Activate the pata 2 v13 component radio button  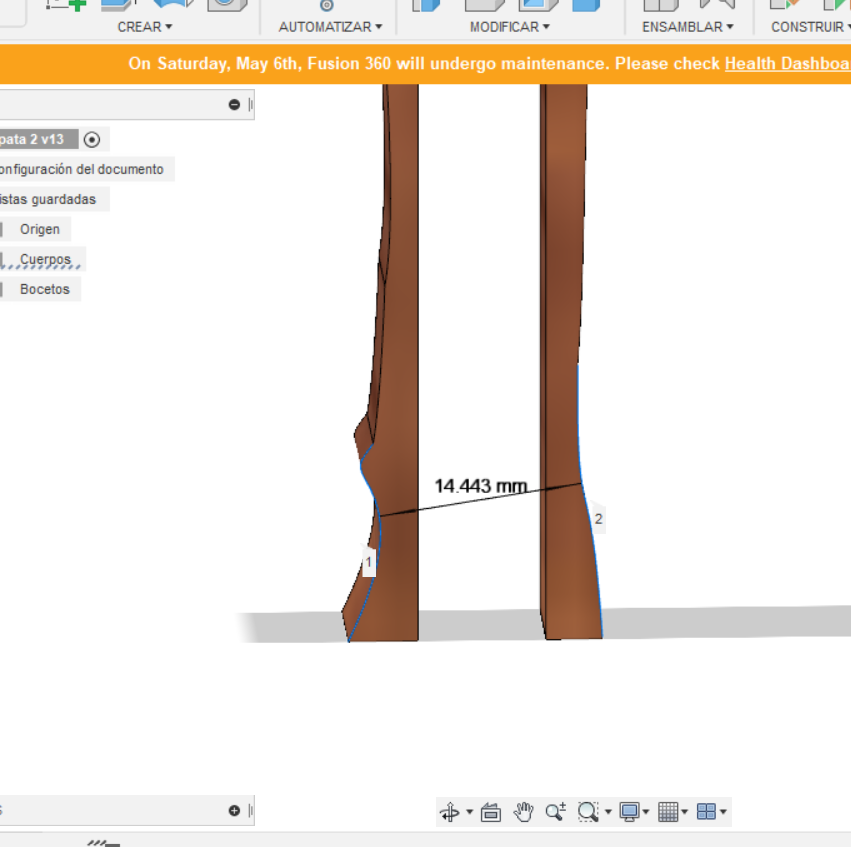point(92,139)
